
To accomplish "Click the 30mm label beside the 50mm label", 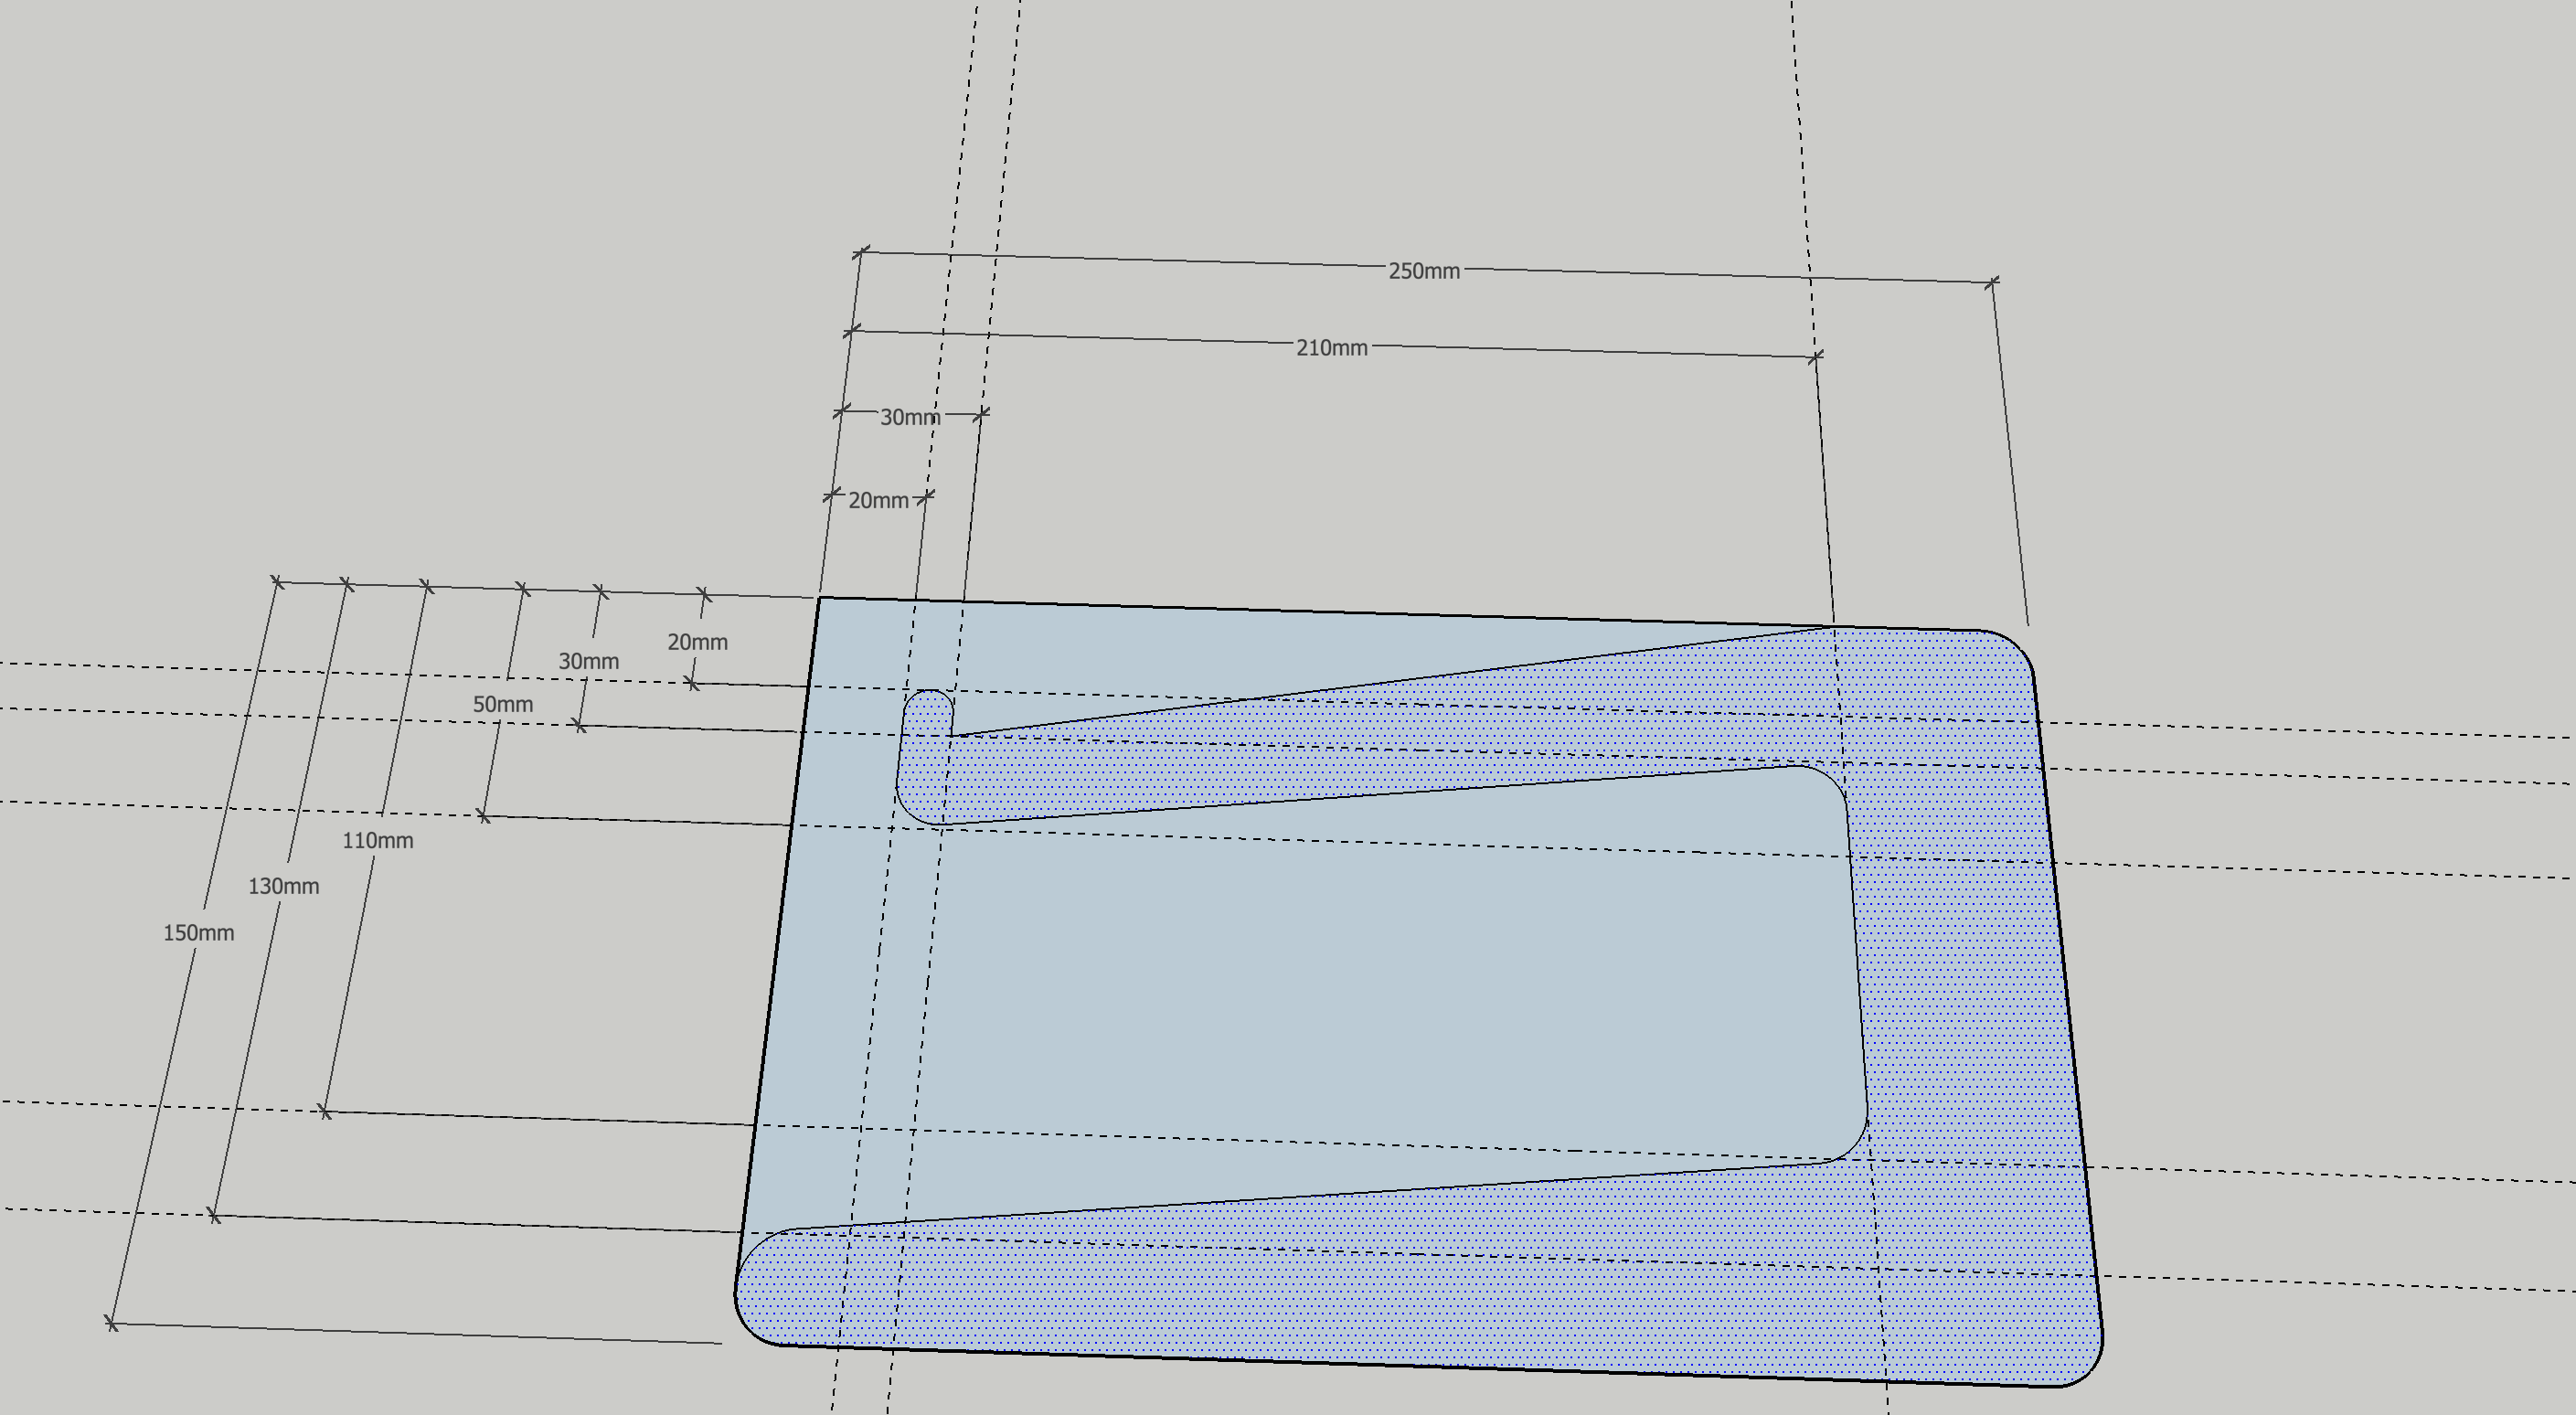I will pos(588,661).
